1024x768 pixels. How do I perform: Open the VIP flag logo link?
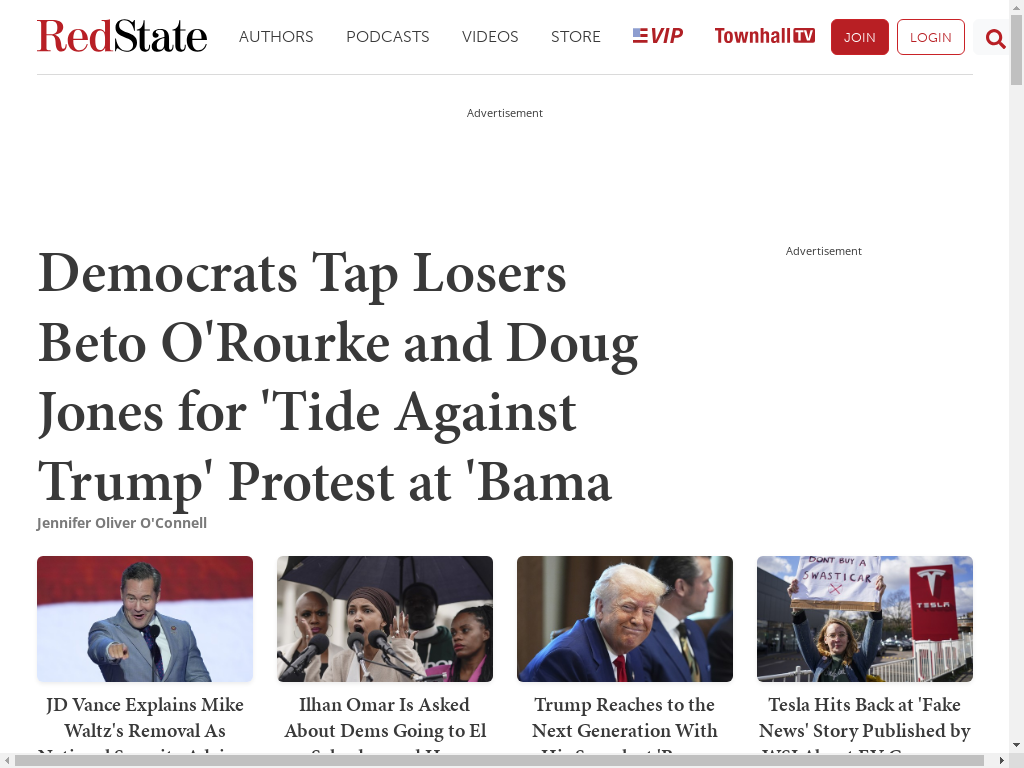coord(658,36)
